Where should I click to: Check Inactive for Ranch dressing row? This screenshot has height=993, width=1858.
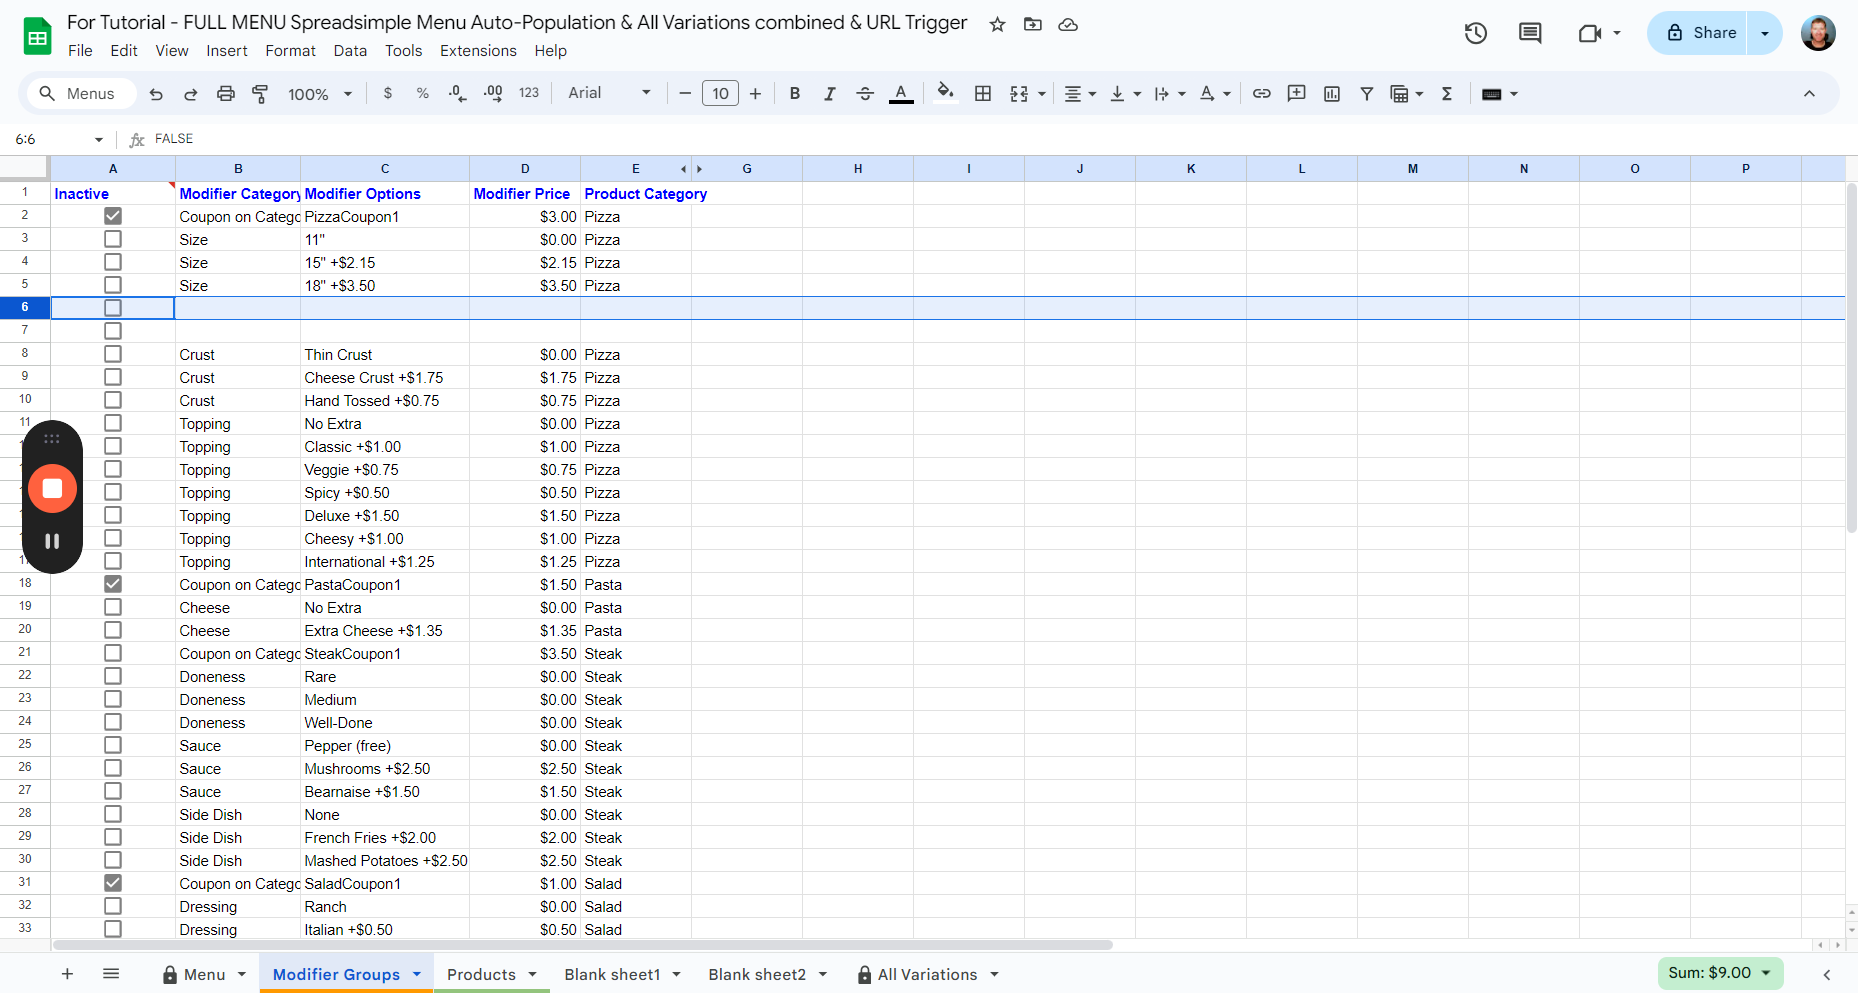click(x=113, y=906)
